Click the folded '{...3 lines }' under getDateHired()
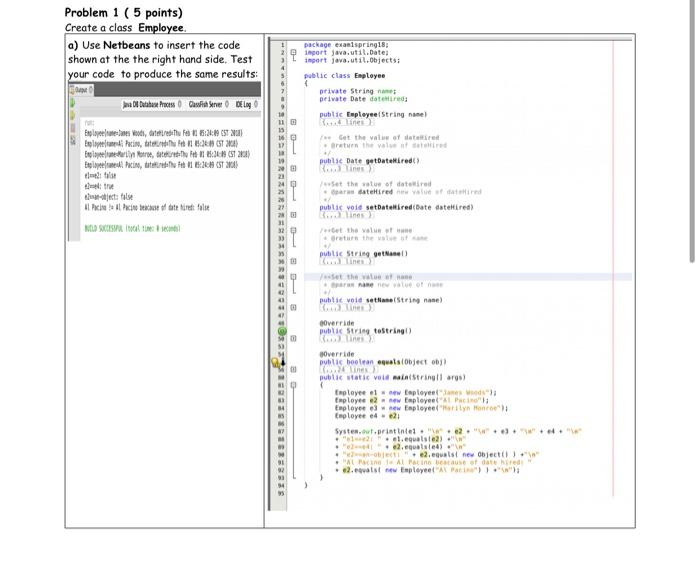The width and height of the screenshot is (700, 587). [x=347, y=168]
